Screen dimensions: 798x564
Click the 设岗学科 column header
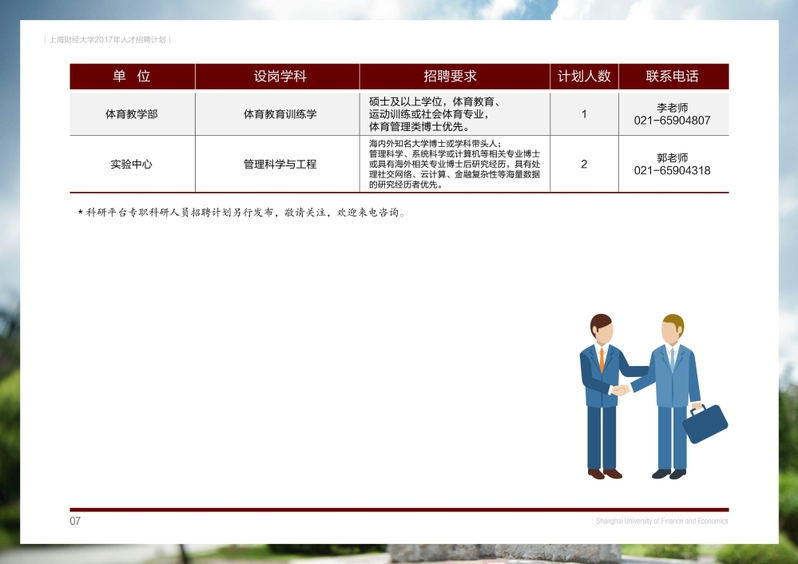coord(278,77)
